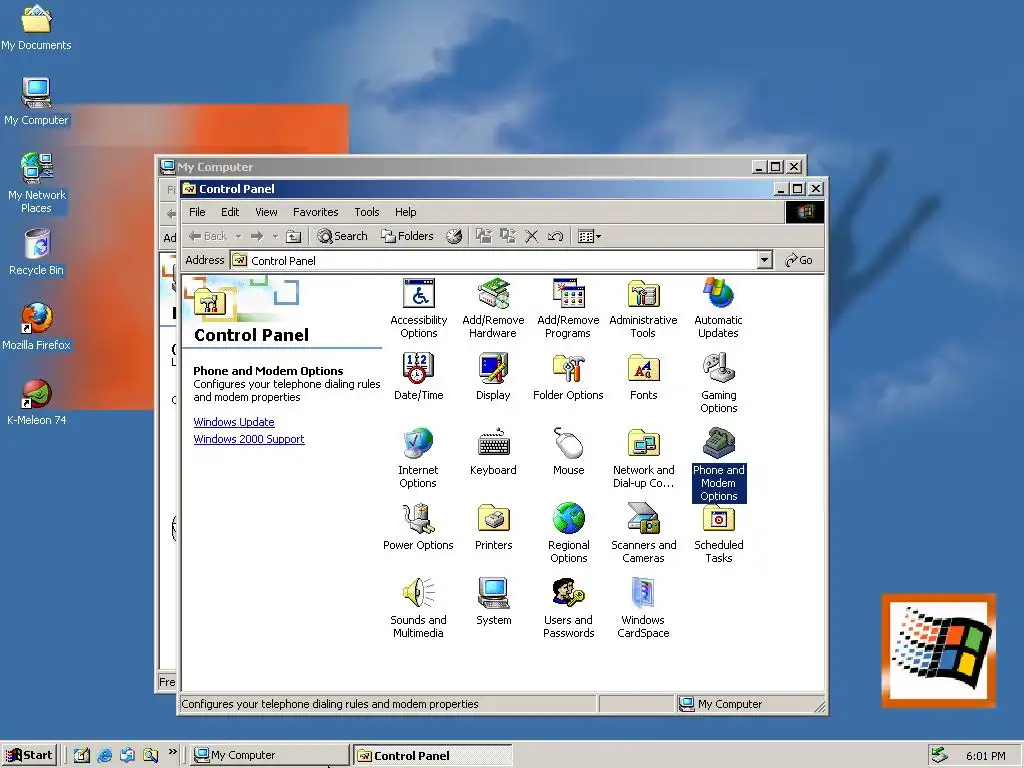The image size is (1024, 768).
Task: Open Sounds and Multimedia icon
Action: (418, 593)
